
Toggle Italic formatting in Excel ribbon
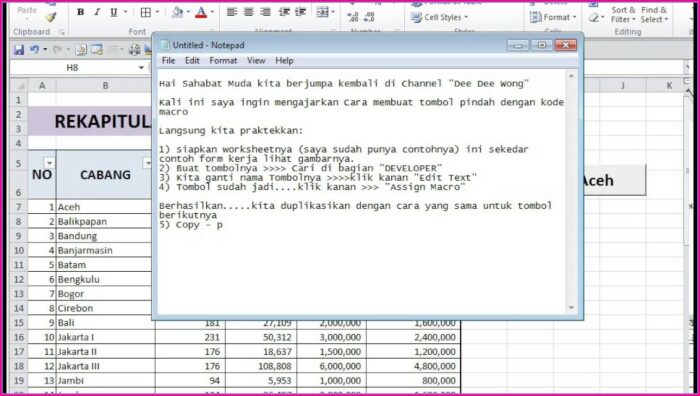click(x=97, y=13)
